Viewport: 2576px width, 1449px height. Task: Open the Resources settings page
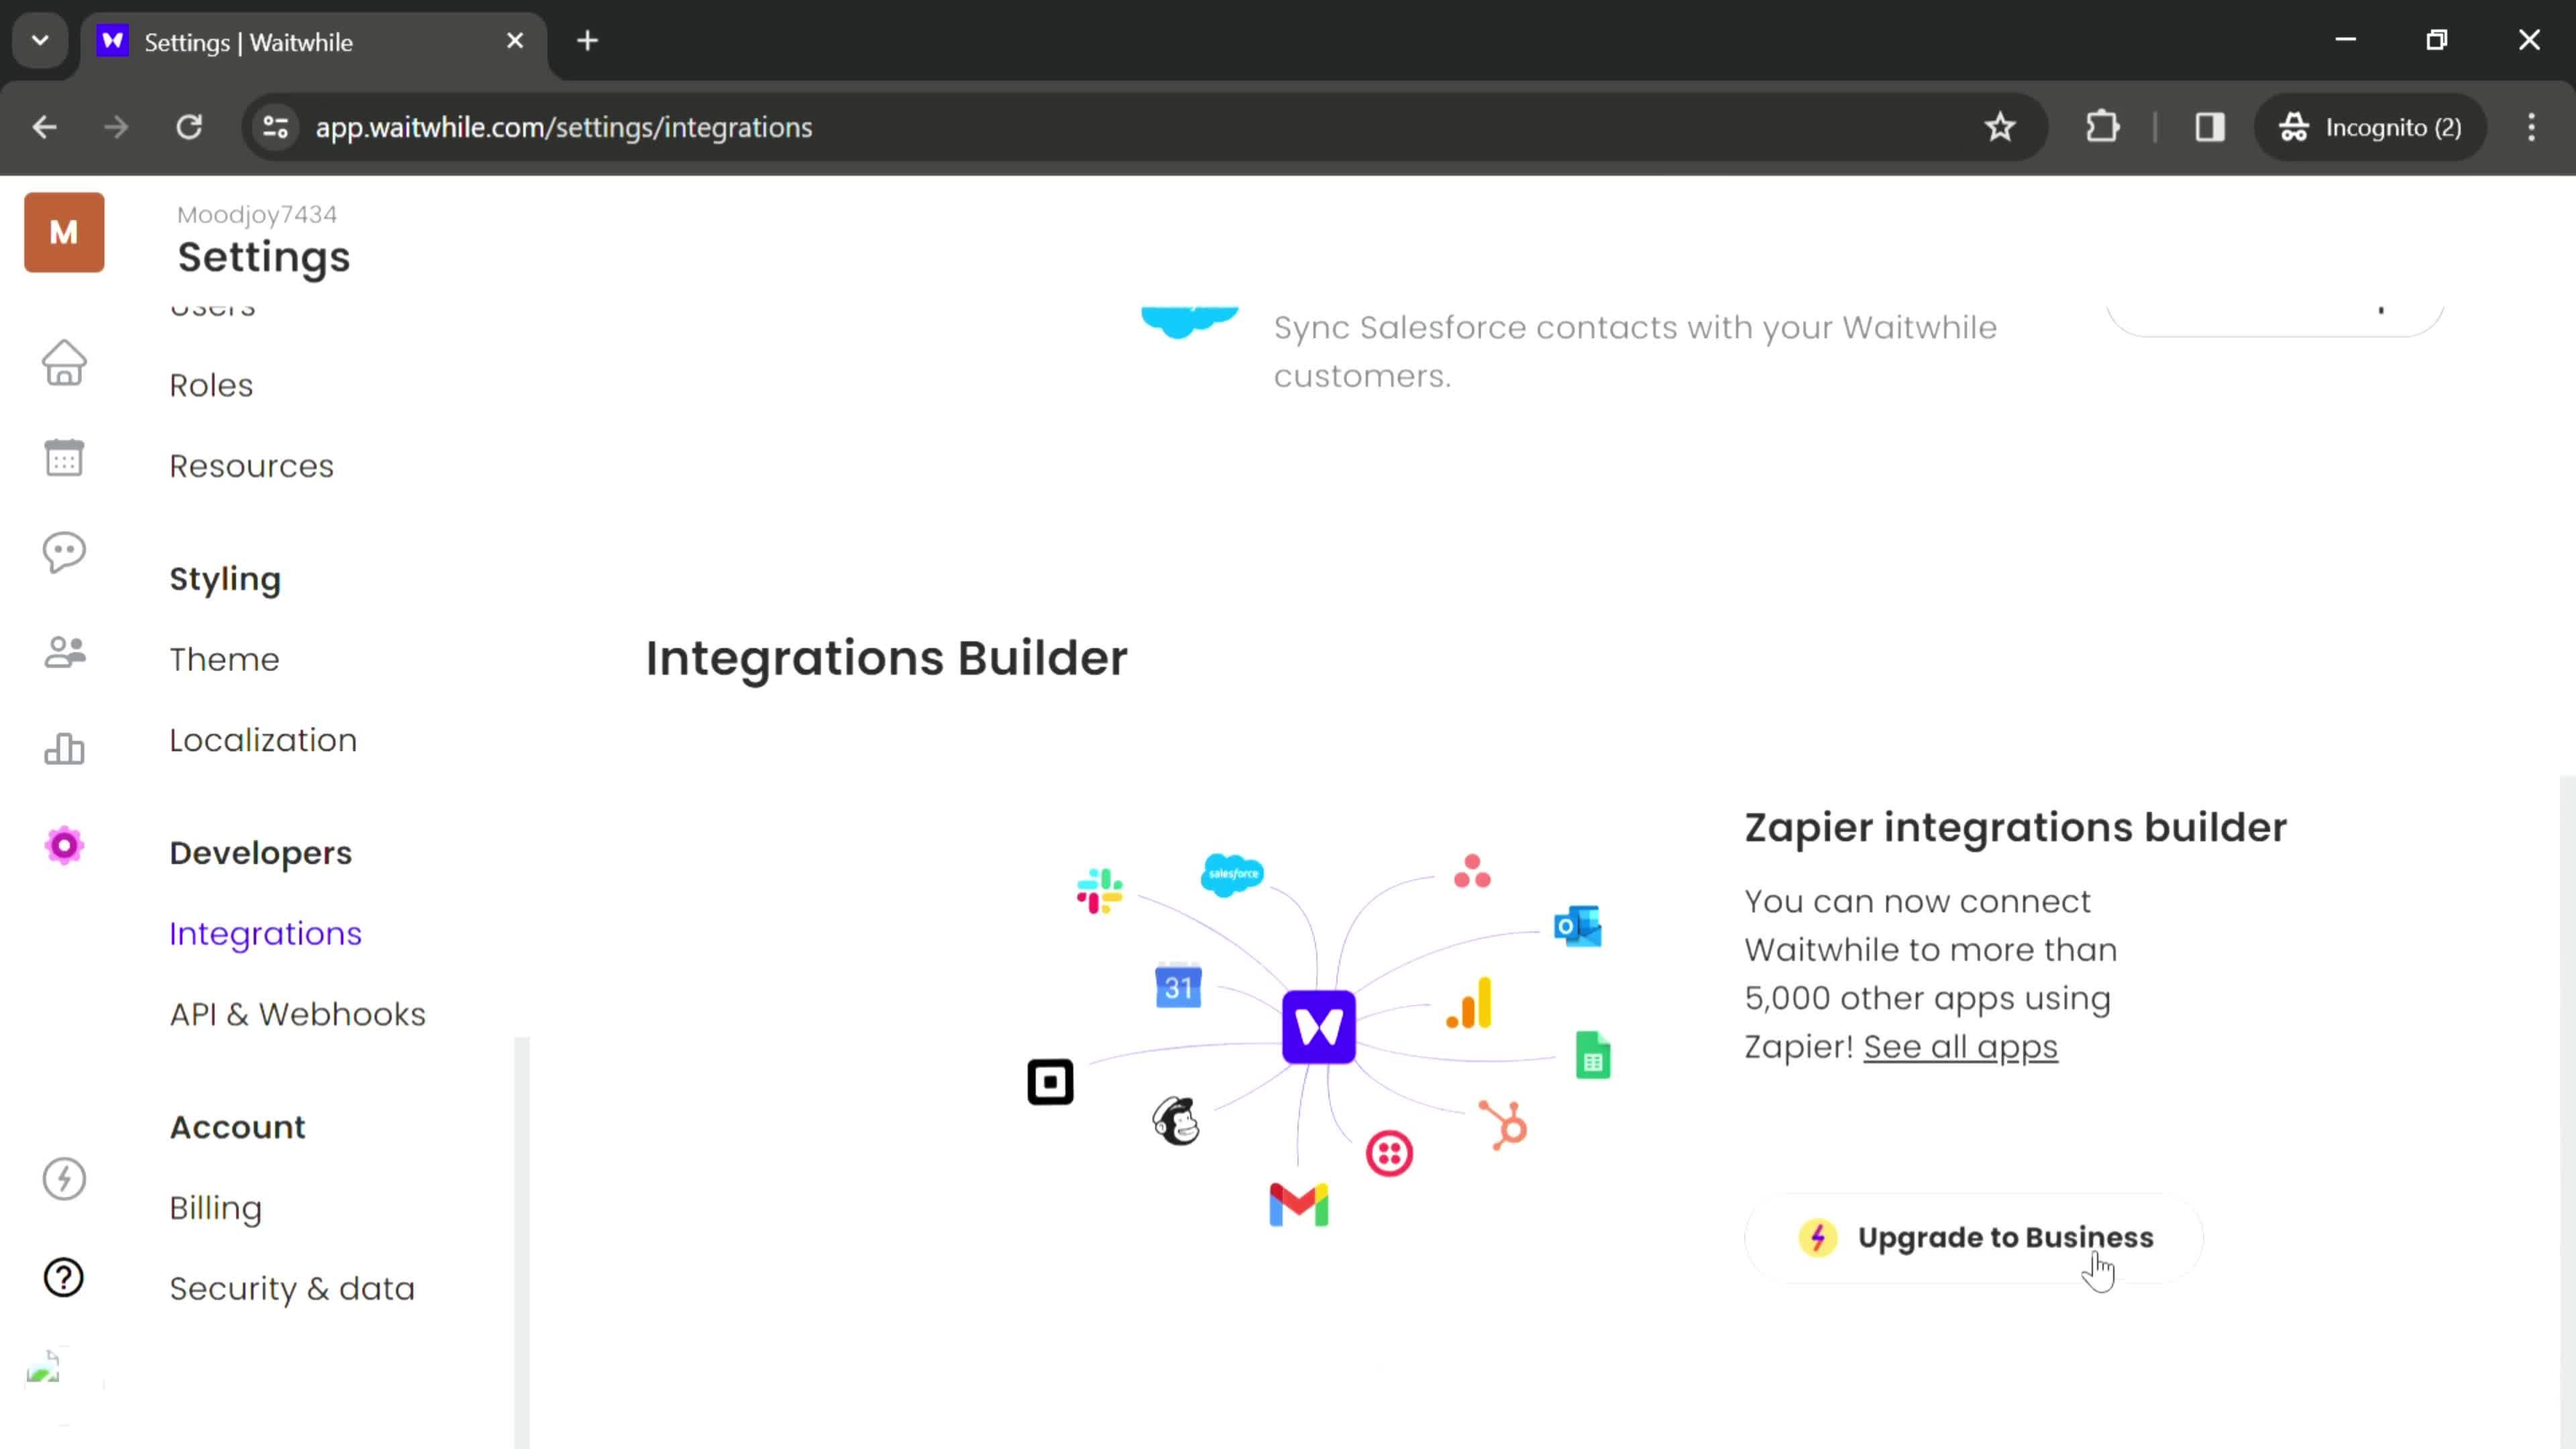pos(251,466)
